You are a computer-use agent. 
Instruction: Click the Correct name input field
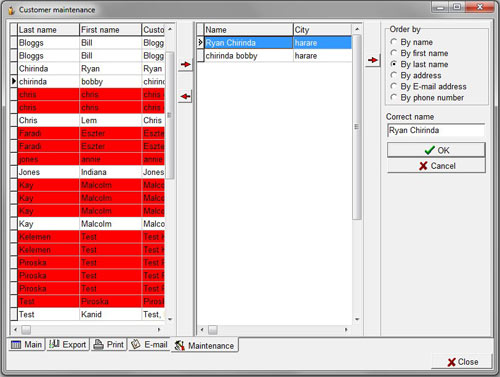pos(436,130)
